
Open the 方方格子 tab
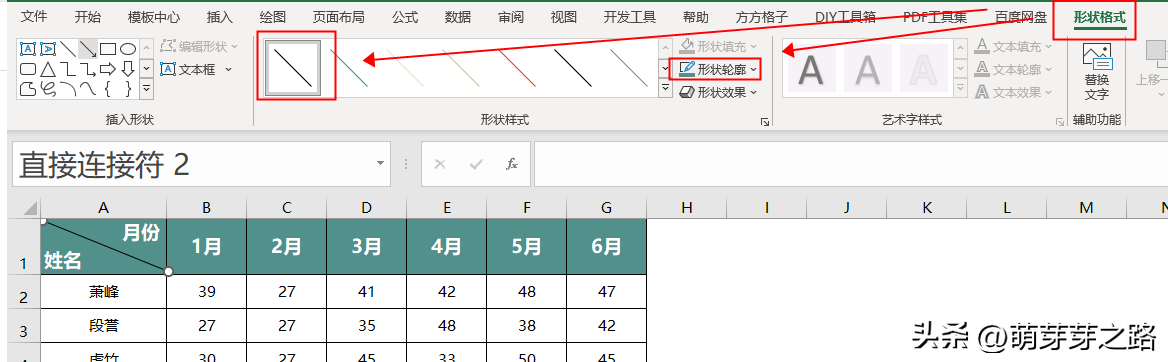761,16
